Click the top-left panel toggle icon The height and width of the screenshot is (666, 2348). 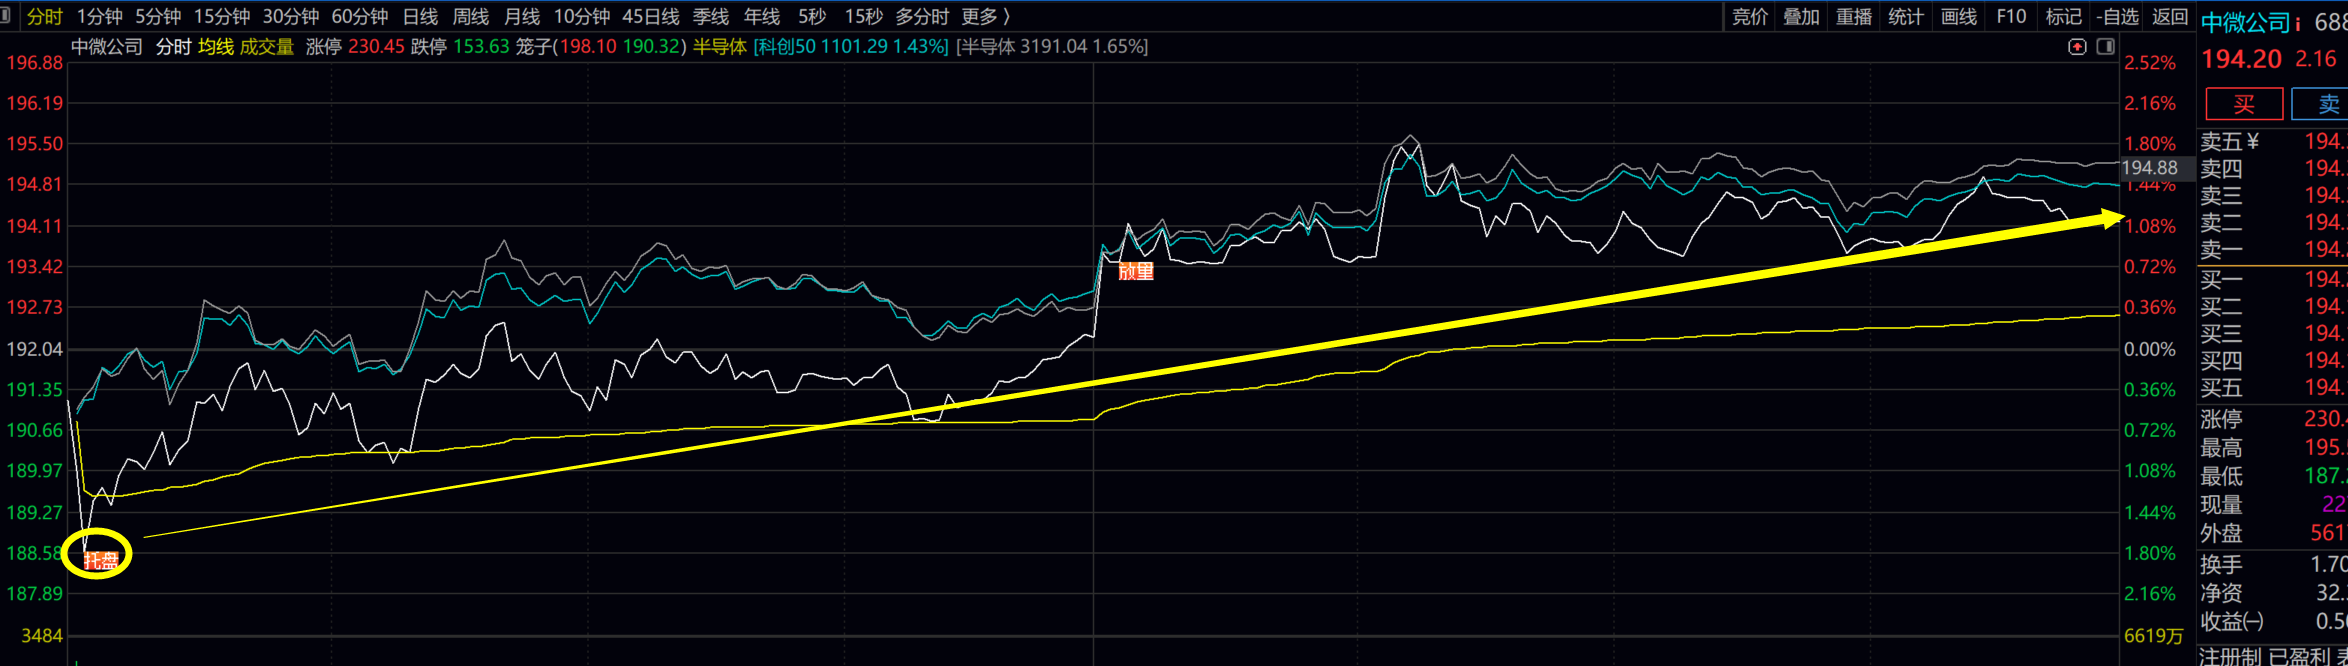coord(6,16)
